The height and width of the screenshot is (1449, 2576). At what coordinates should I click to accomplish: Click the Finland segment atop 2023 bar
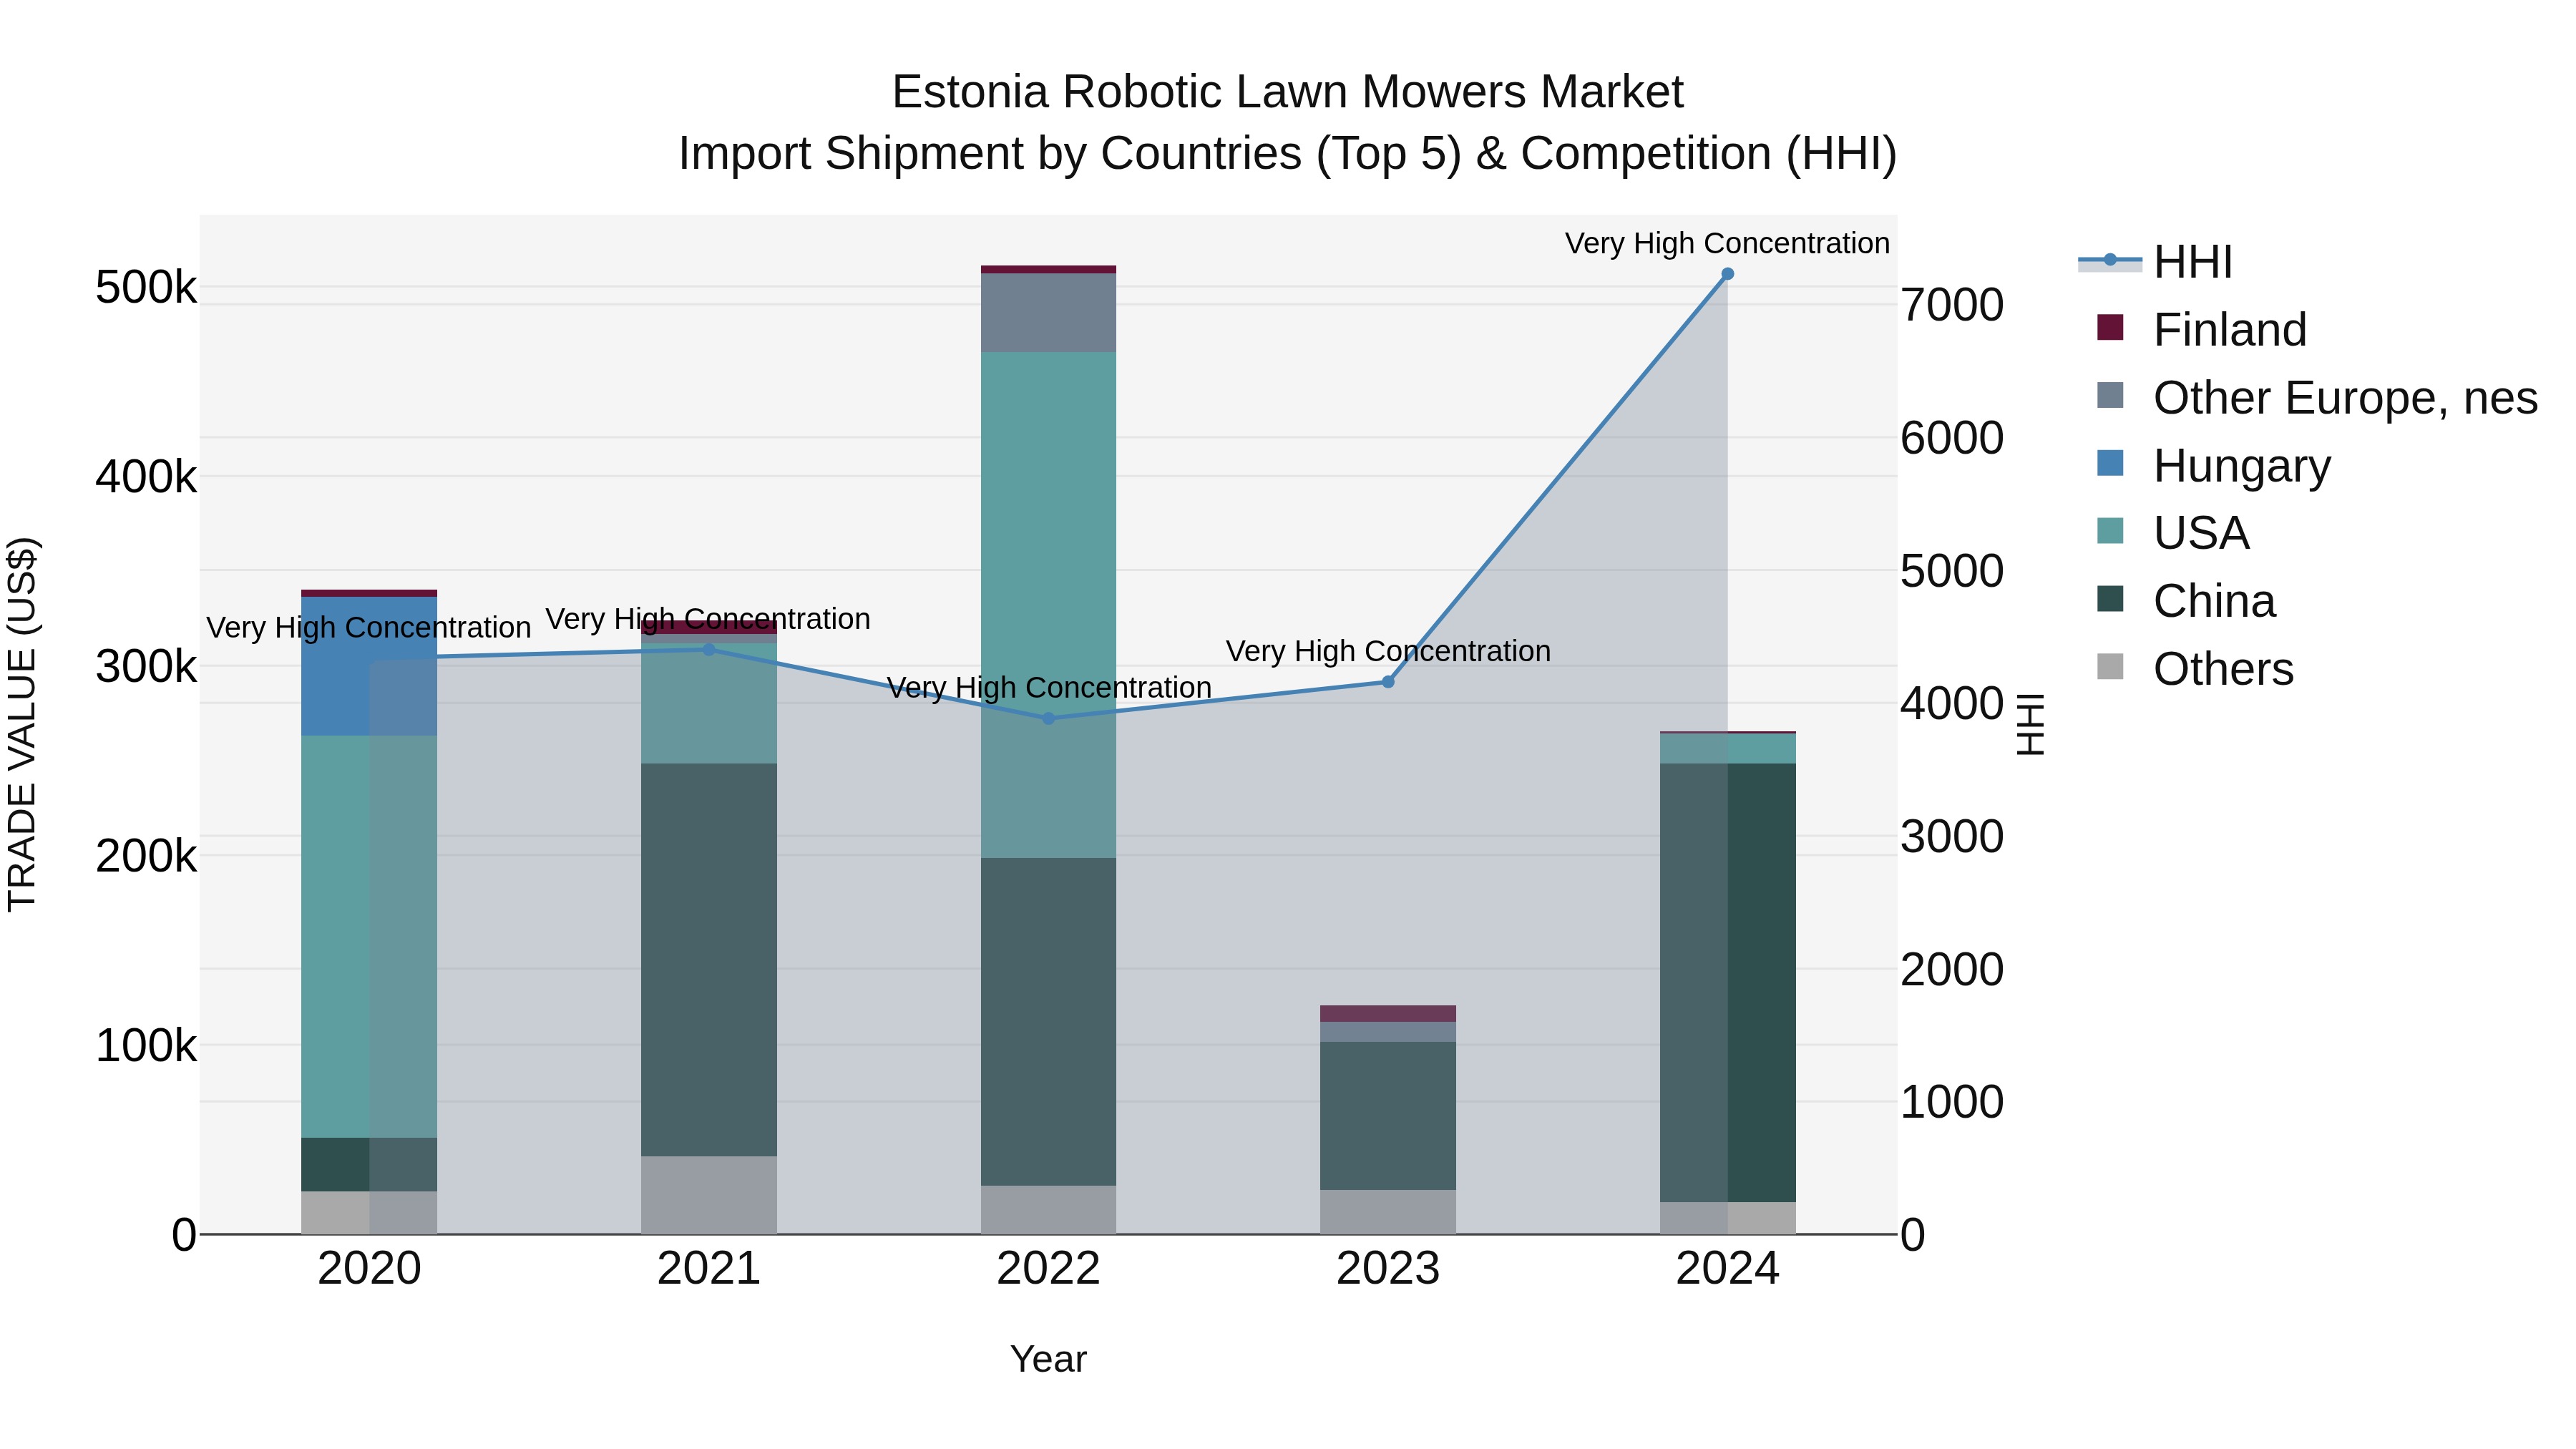(1388, 1013)
